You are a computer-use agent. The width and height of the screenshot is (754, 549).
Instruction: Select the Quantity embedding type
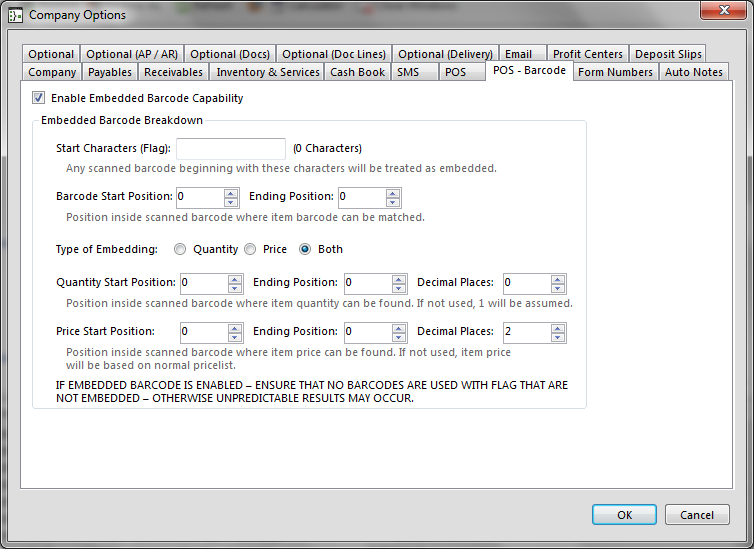[x=180, y=249]
